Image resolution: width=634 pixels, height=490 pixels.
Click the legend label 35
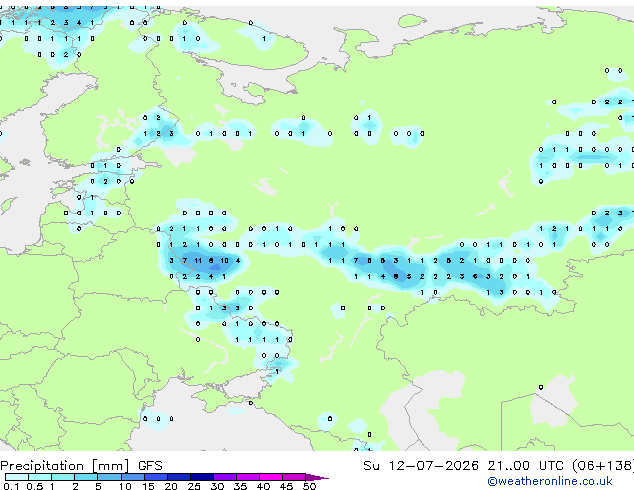tap(240, 486)
